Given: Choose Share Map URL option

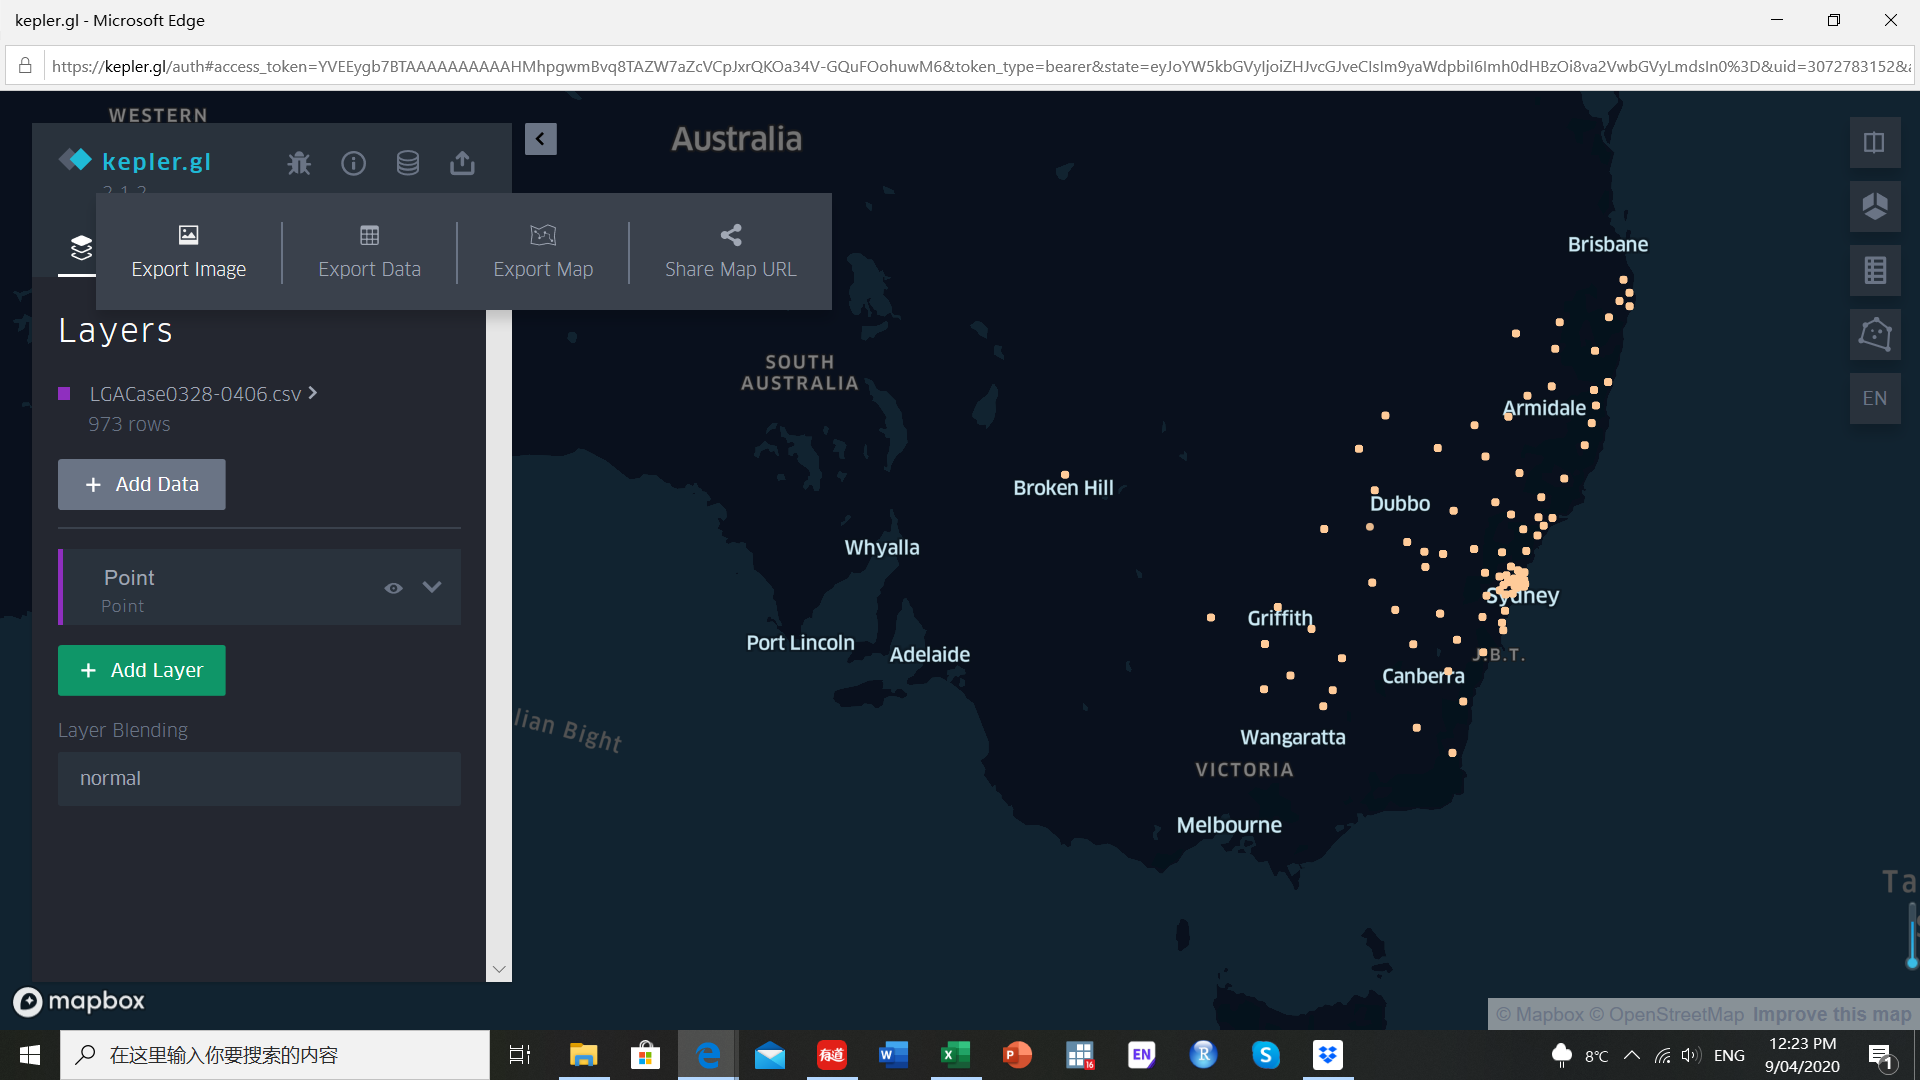Looking at the screenshot, I should [x=731, y=252].
